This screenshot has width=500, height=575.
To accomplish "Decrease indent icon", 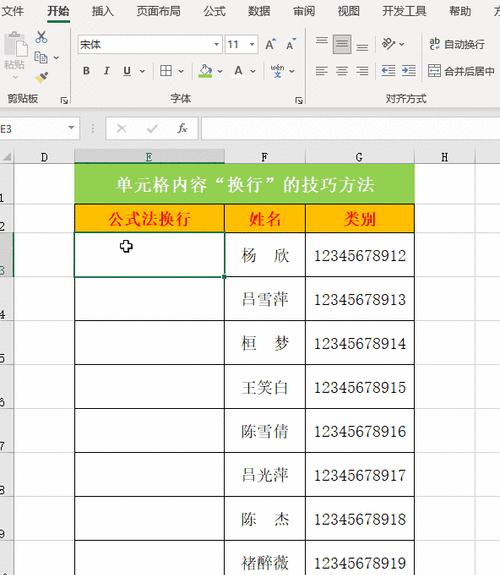I will point(388,70).
